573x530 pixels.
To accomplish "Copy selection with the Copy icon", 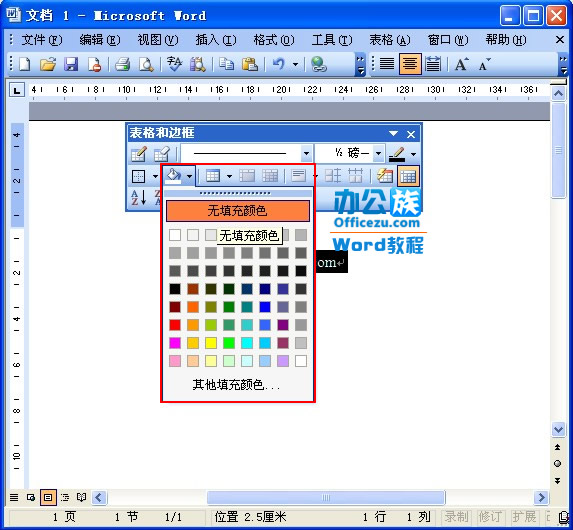I will 226,64.
